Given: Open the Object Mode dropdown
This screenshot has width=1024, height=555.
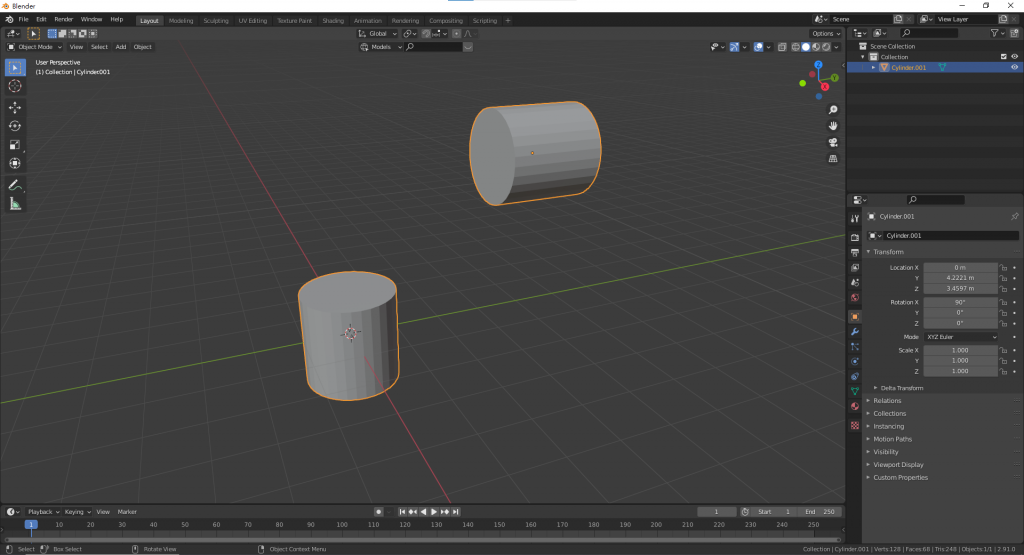Looking at the screenshot, I should pyautogui.click(x=34, y=47).
